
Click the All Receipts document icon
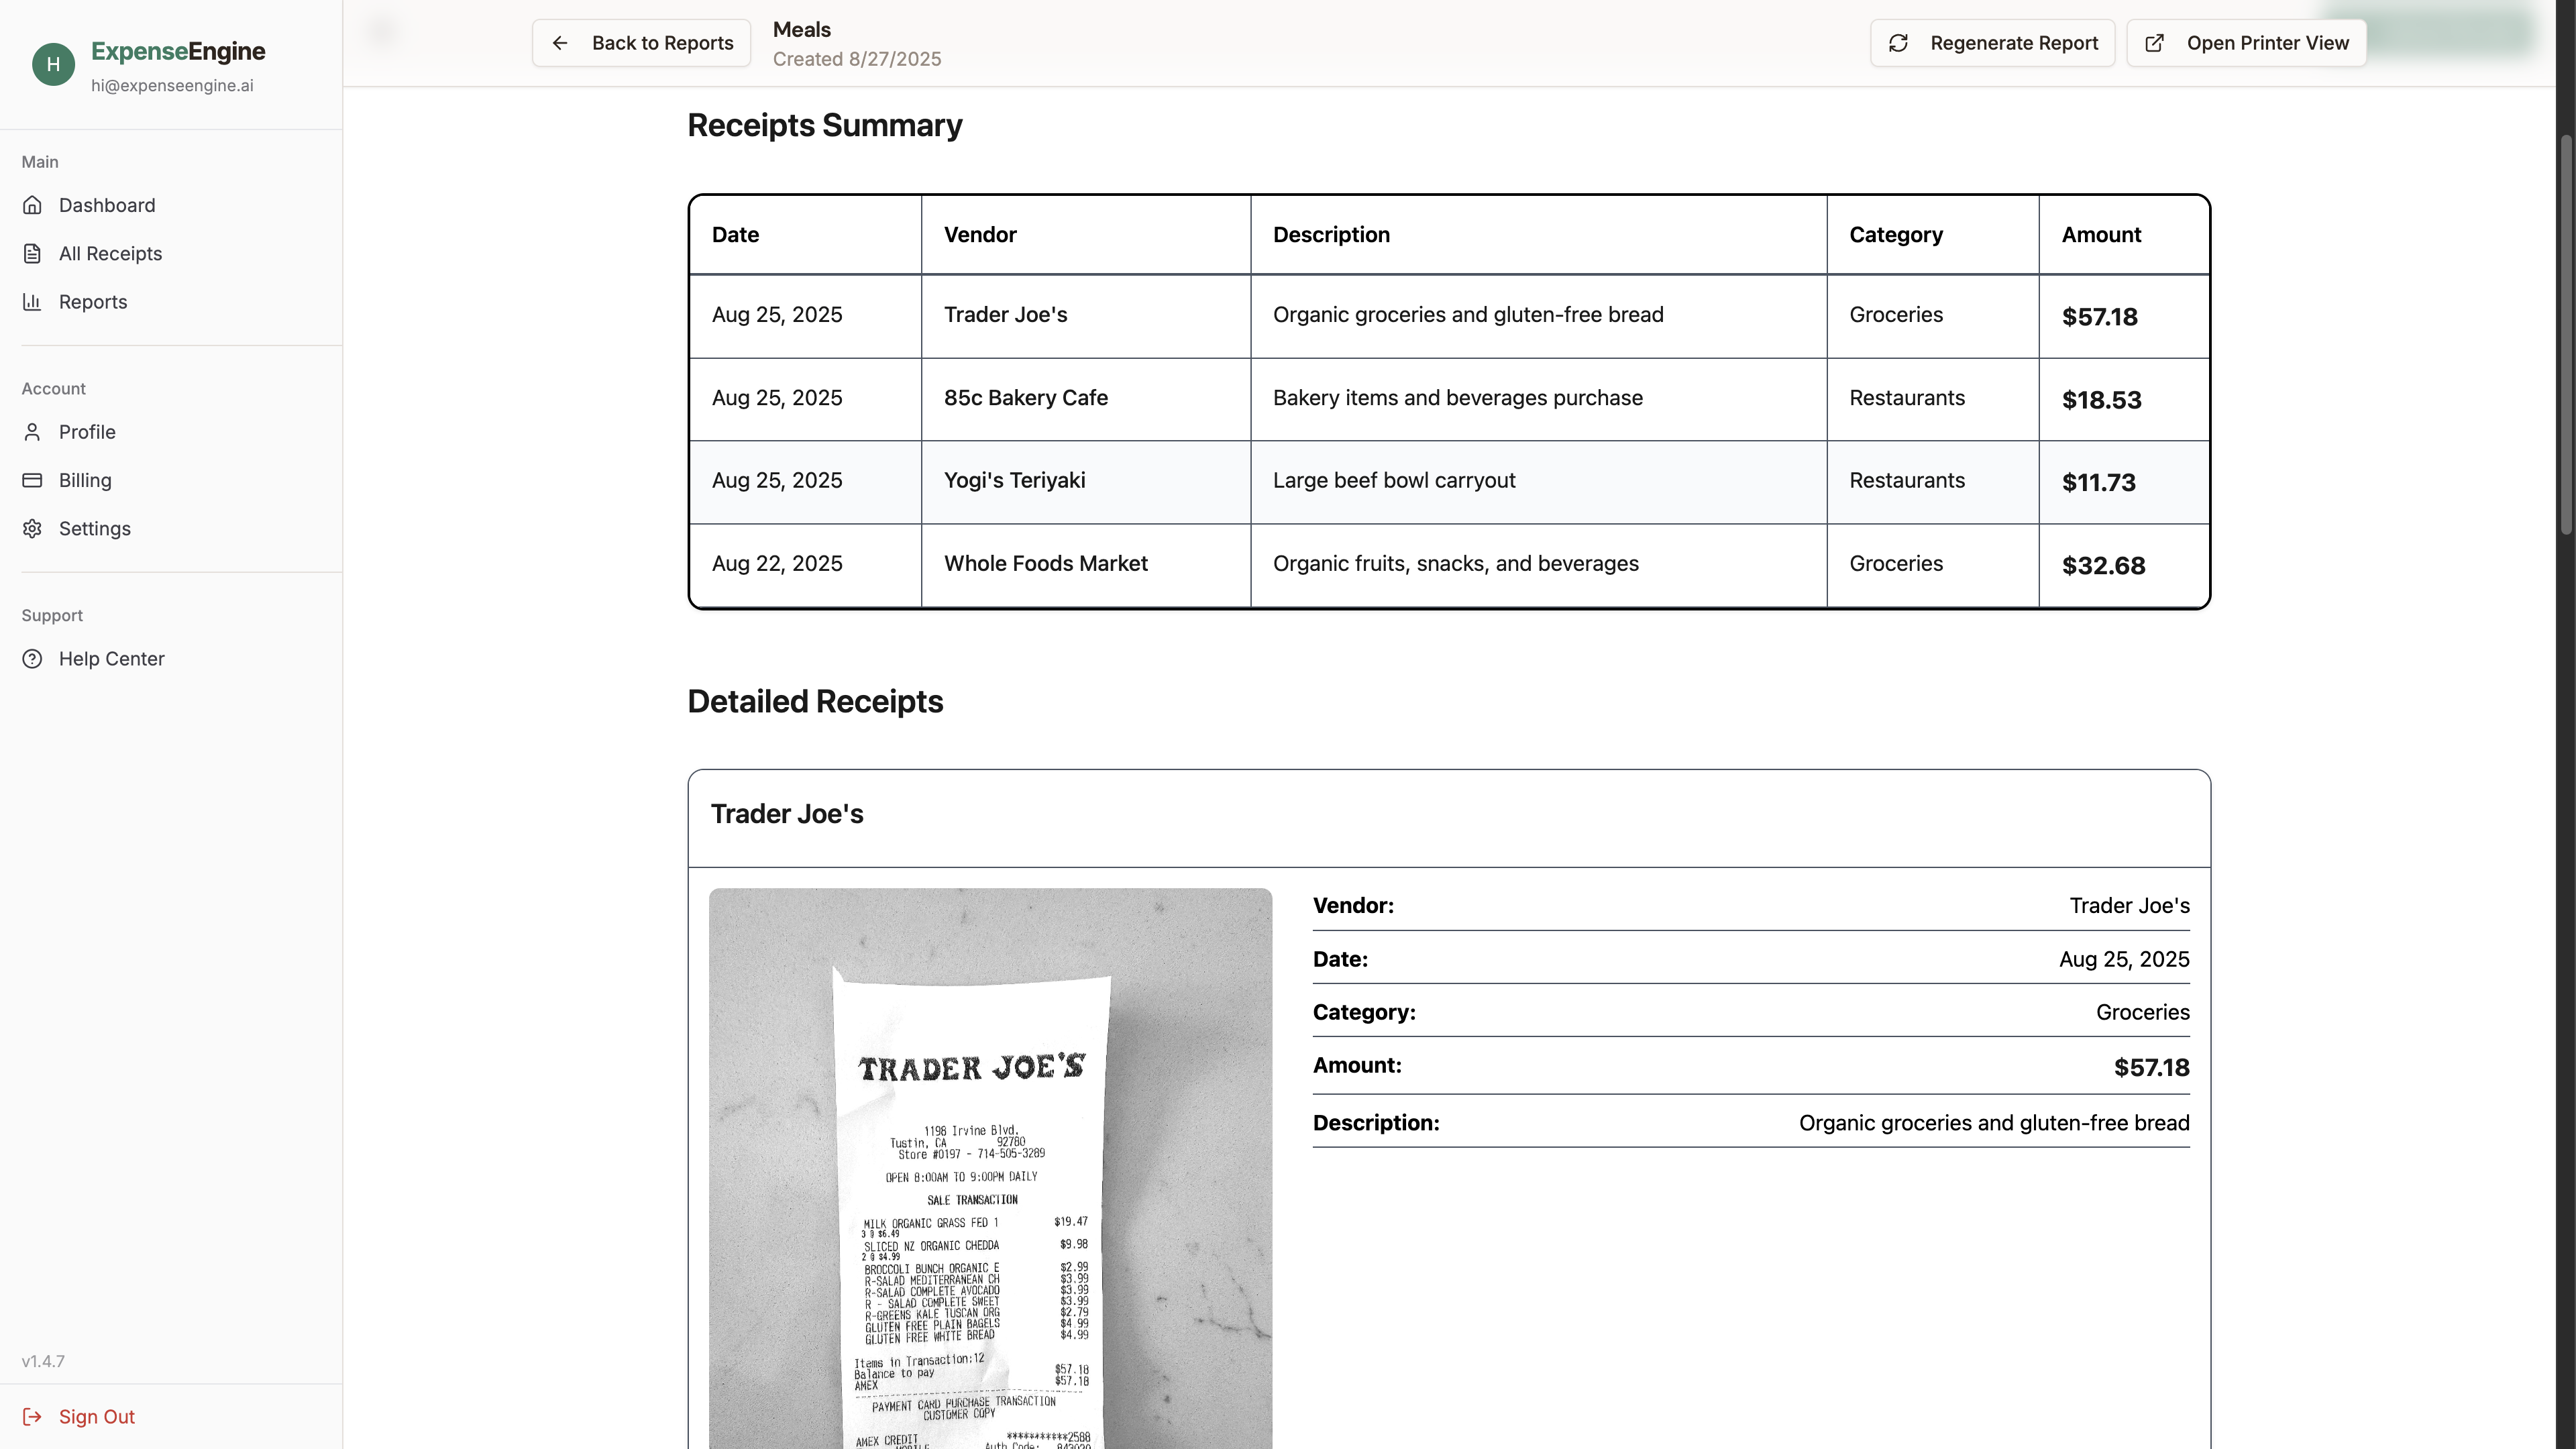[x=33, y=253]
